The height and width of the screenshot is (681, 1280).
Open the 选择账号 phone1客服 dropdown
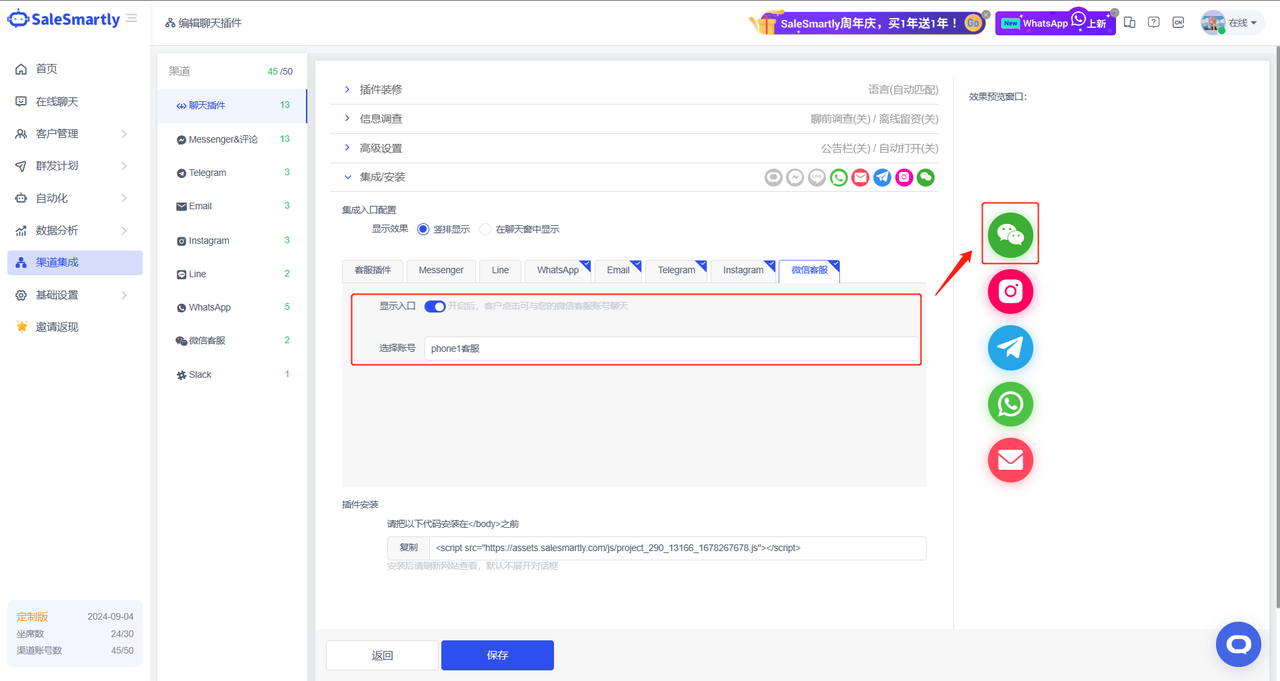pos(671,348)
